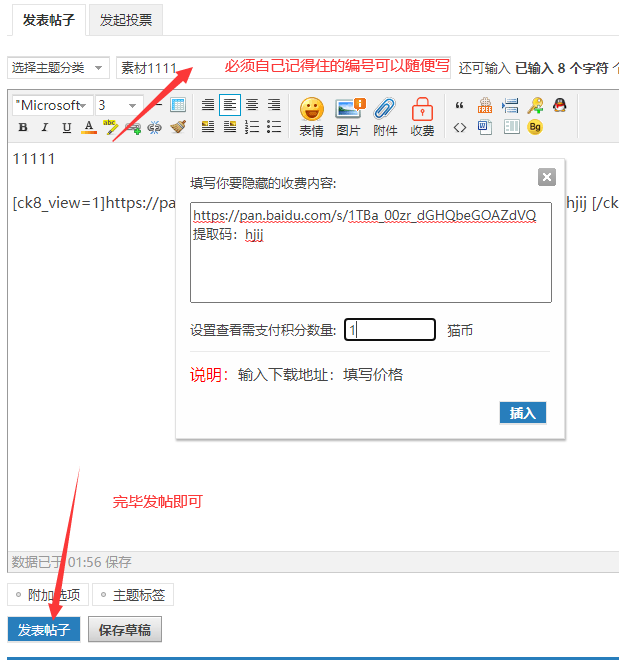Select the 发表帖子 tab at top
619x669 pixels.
[48, 20]
